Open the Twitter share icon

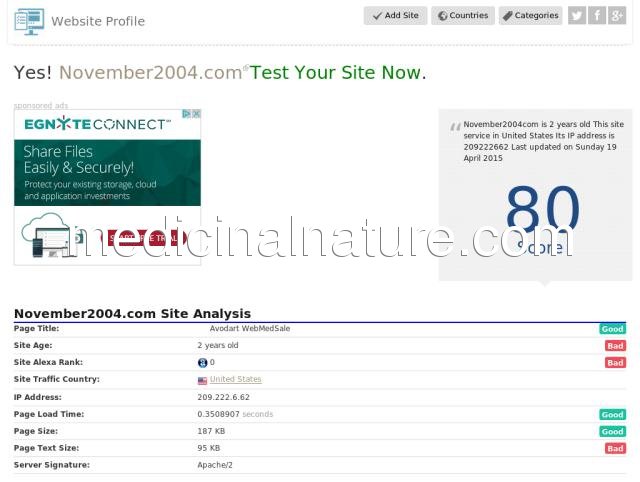pos(577,16)
